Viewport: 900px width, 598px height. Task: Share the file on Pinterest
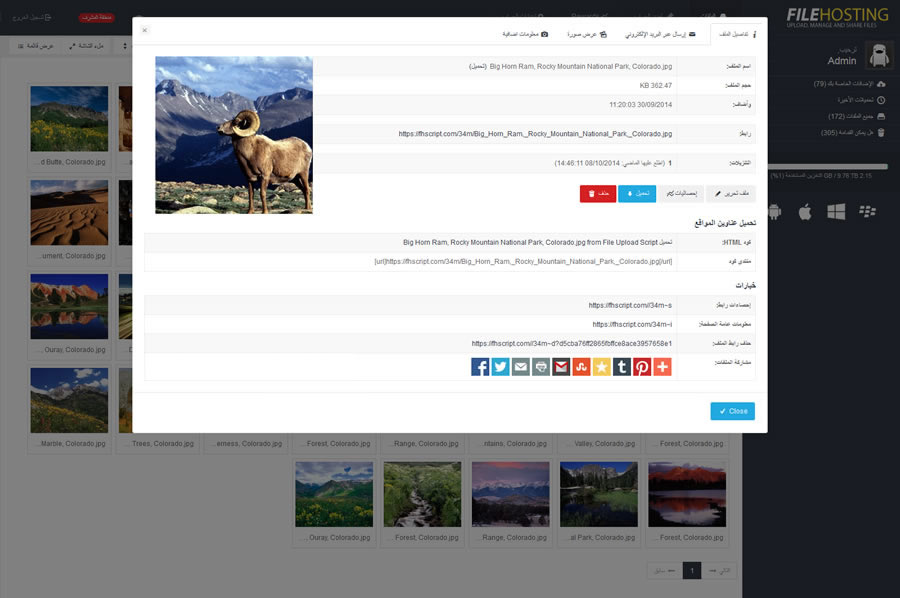[x=642, y=367]
